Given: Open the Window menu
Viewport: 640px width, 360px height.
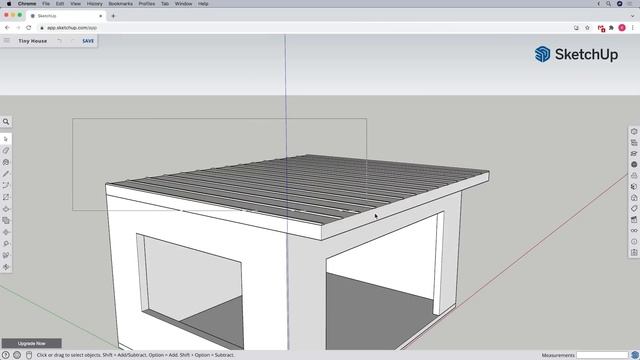Looking at the screenshot, I should pos(183,4).
